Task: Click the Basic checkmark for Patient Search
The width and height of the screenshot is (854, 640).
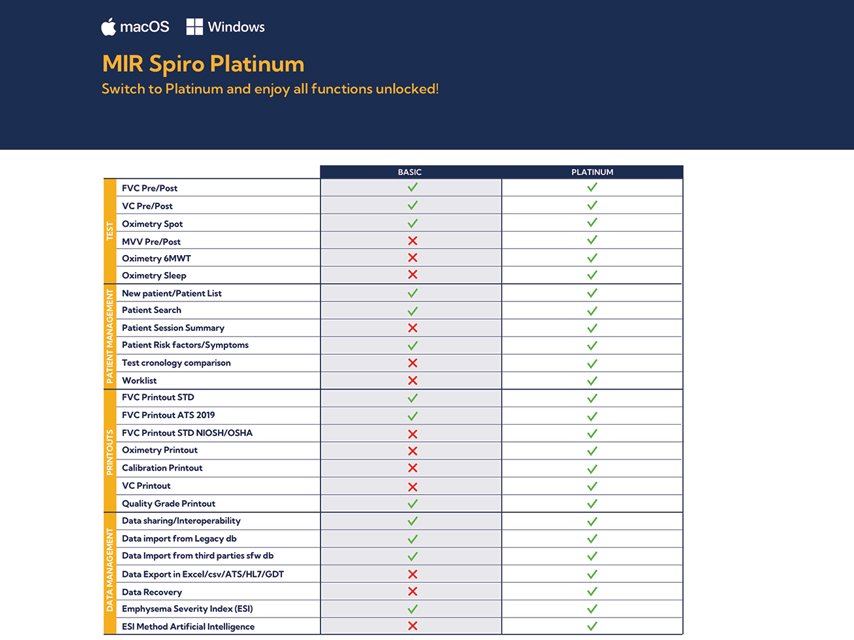Action: 412,310
